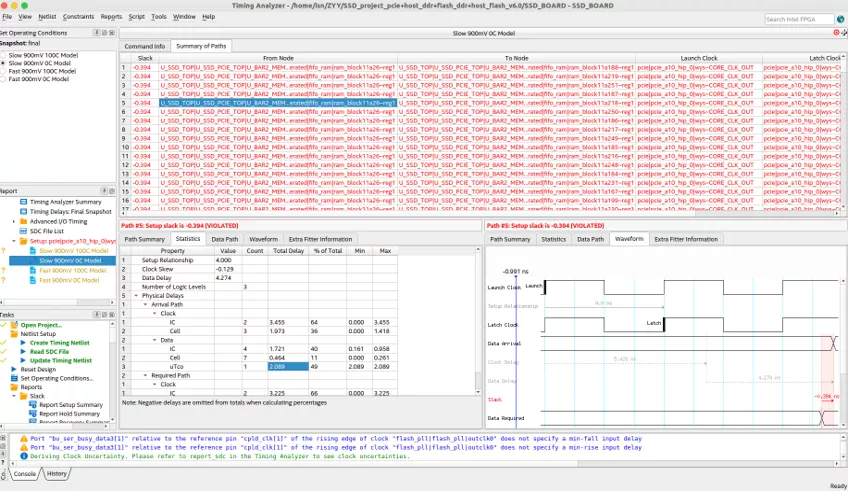This screenshot has width=848, height=491.
Task: Expand the Advanced I/O Timing tree node
Action: point(14,221)
